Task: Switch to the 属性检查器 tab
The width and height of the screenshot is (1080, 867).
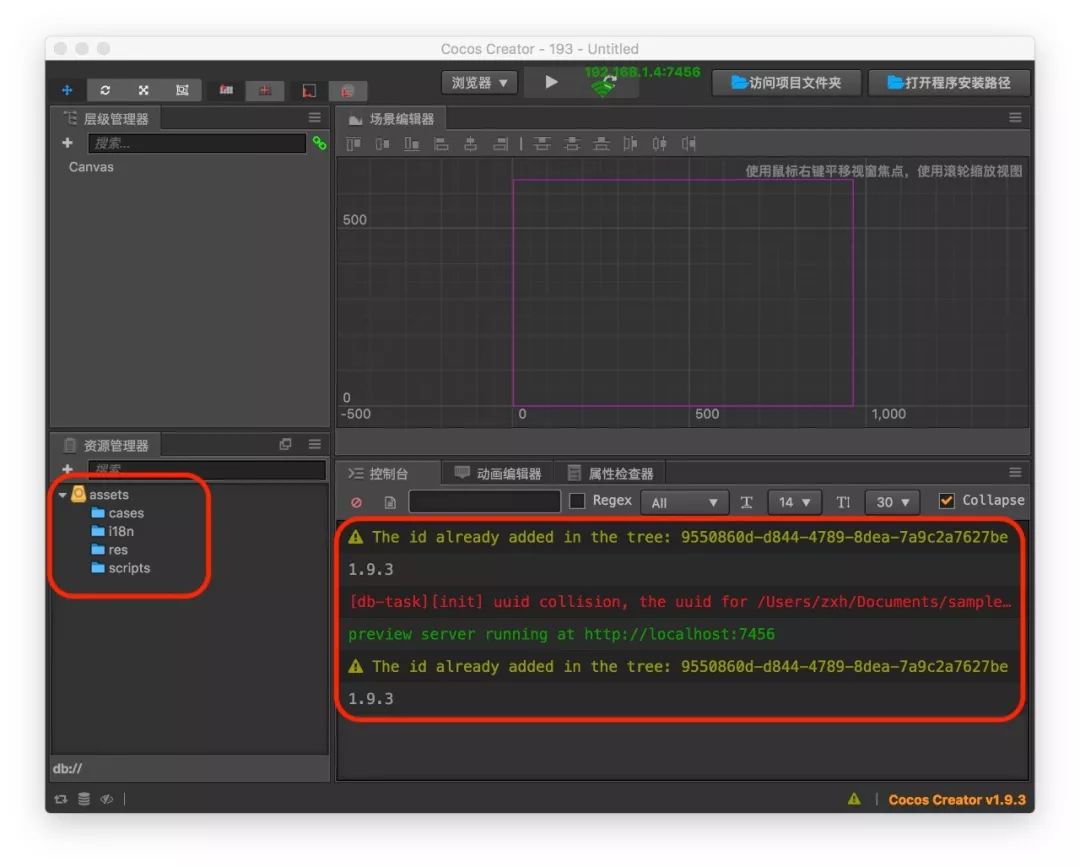Action: coord(610,473)
